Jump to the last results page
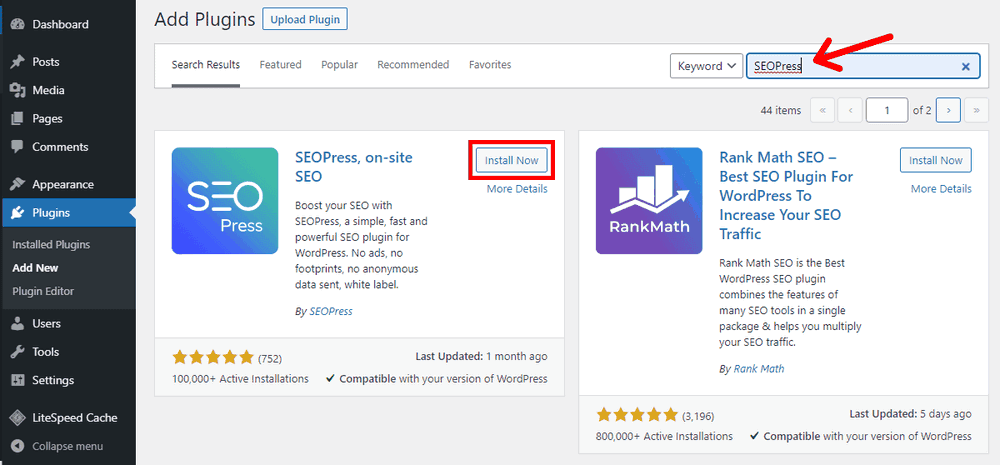The height and width of the screenshot is (465, 1000). (976, 110)
